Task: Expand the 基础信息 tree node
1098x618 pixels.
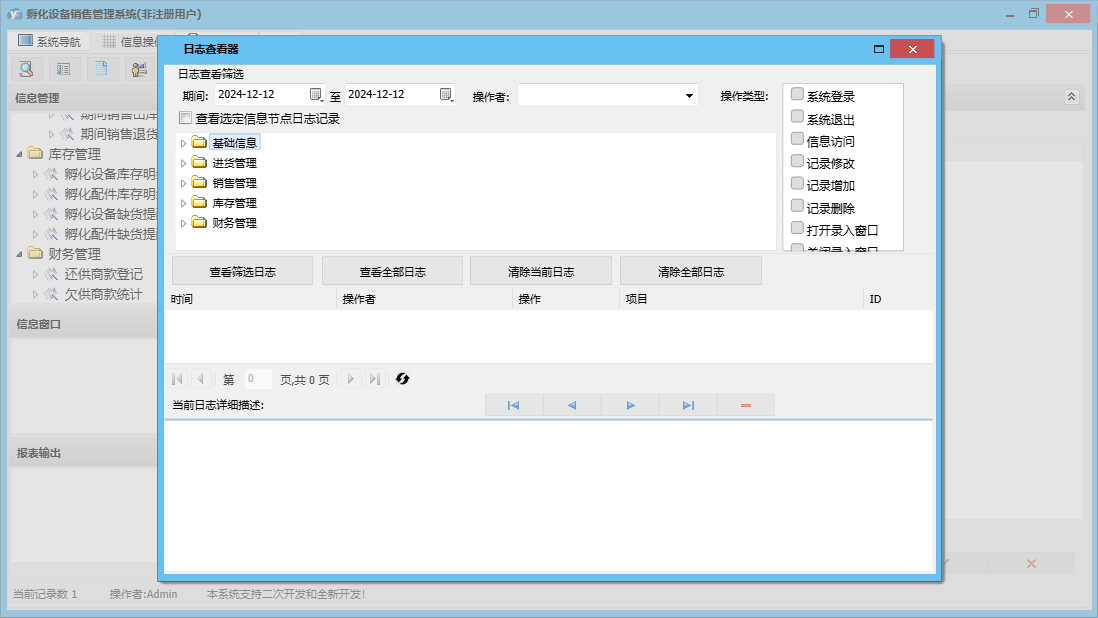Action: tap(183, 143)
